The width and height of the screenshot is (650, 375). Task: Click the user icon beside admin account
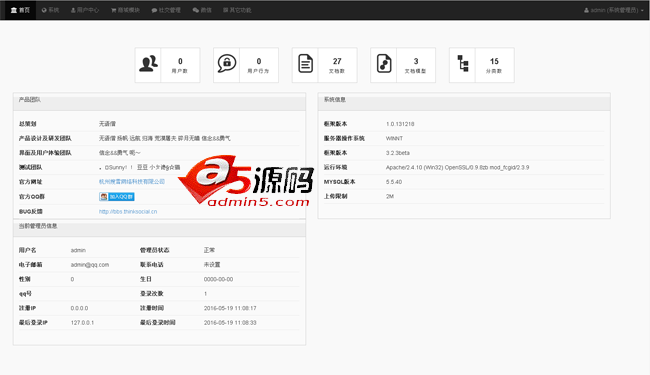586,10
